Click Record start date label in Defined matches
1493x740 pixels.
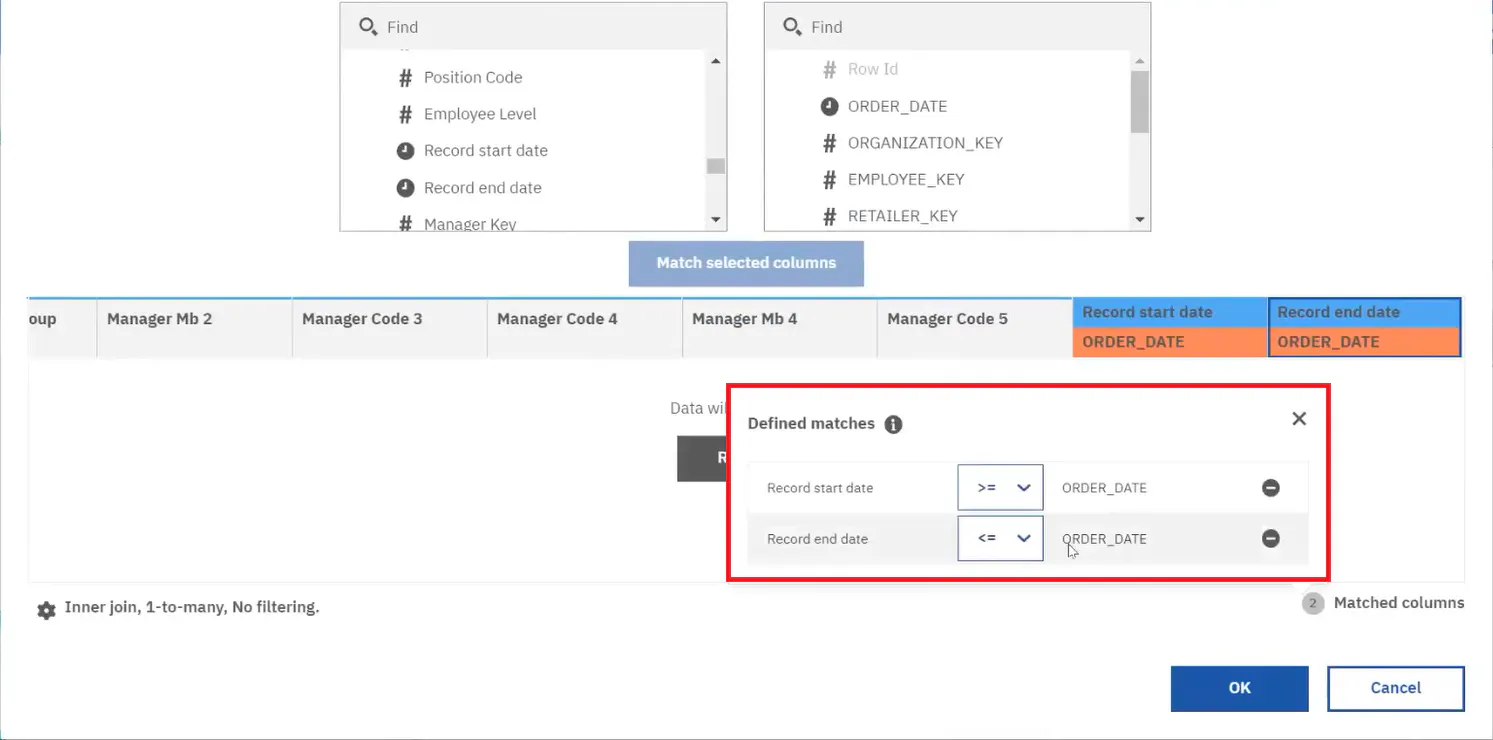coord(820,488)
